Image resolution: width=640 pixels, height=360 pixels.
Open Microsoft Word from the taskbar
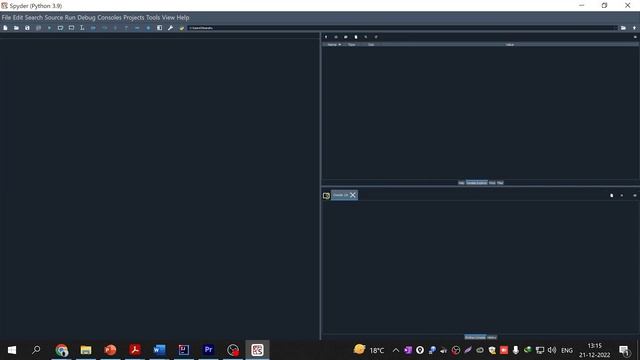point(159,350)
